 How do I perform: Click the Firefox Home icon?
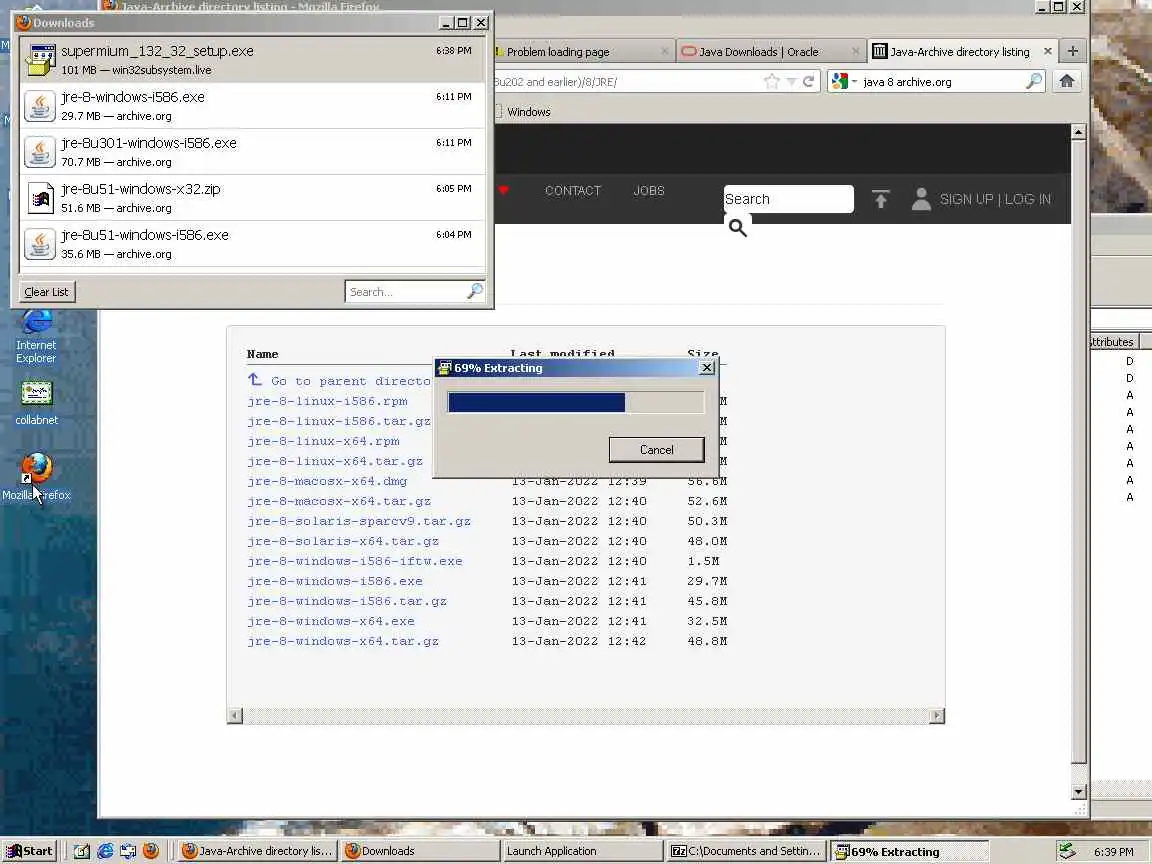pyautogui.click(x=1067, y=81)
